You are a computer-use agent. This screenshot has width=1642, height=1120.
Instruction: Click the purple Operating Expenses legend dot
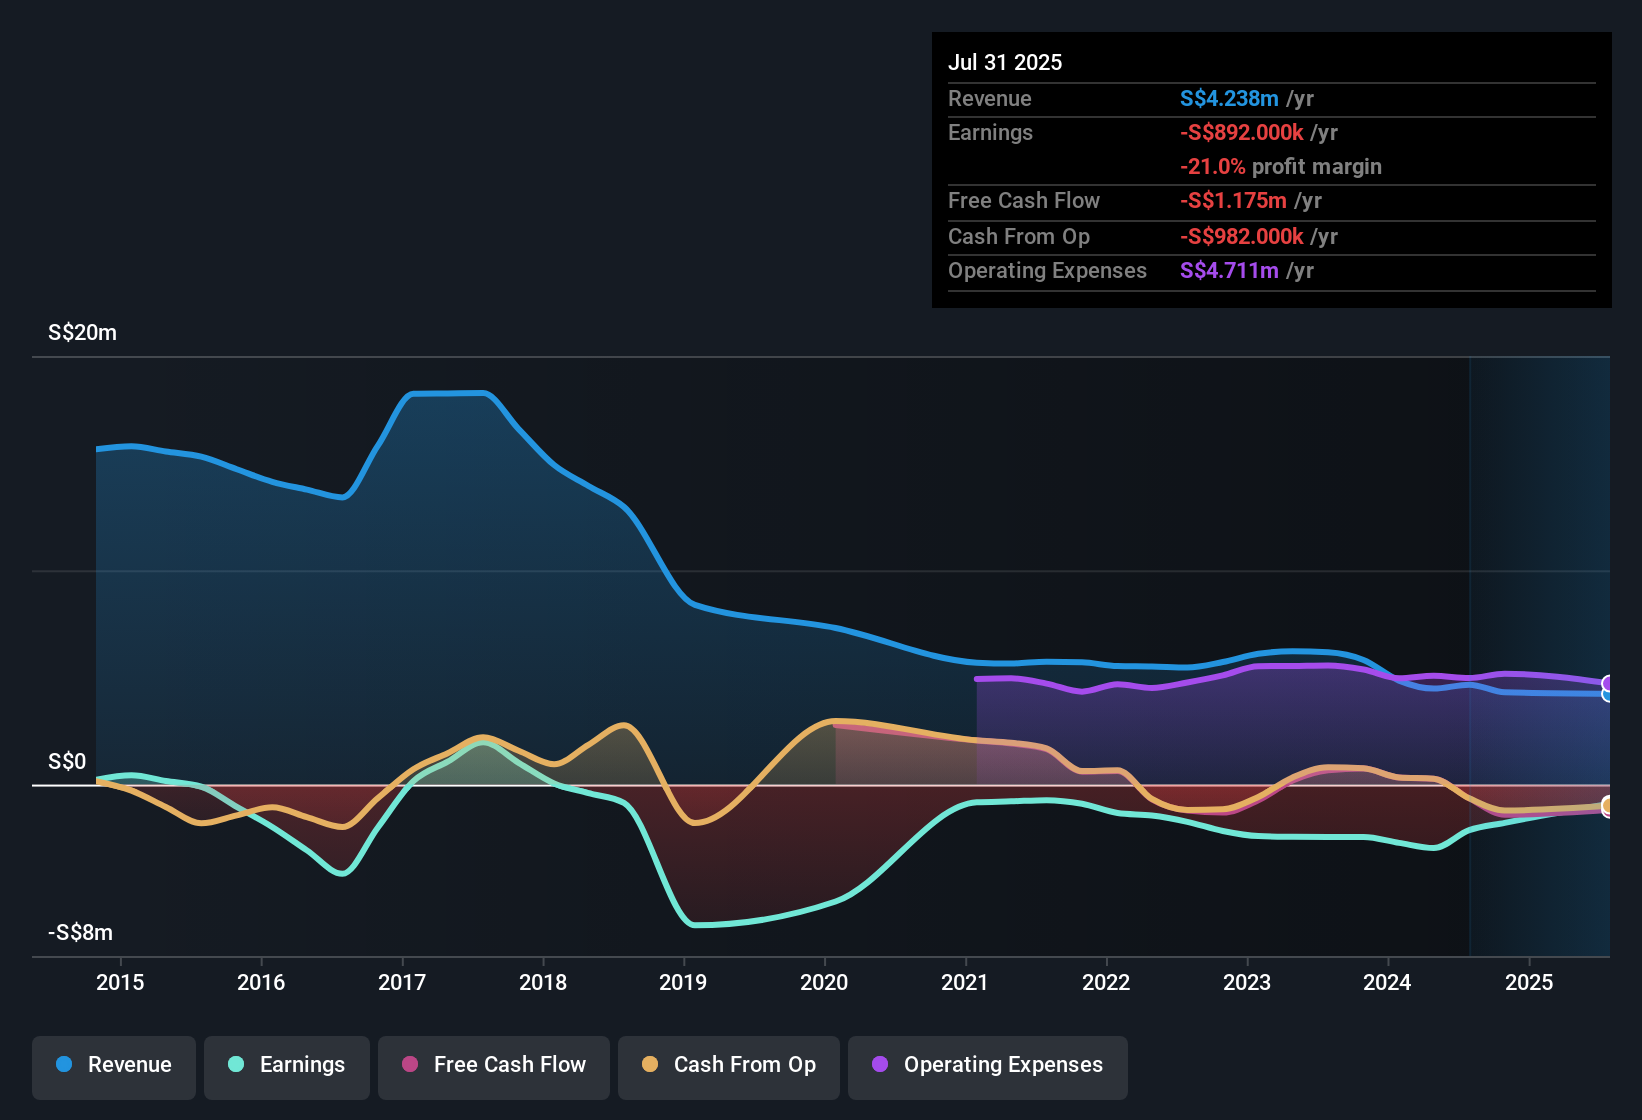pos(880,1064)
